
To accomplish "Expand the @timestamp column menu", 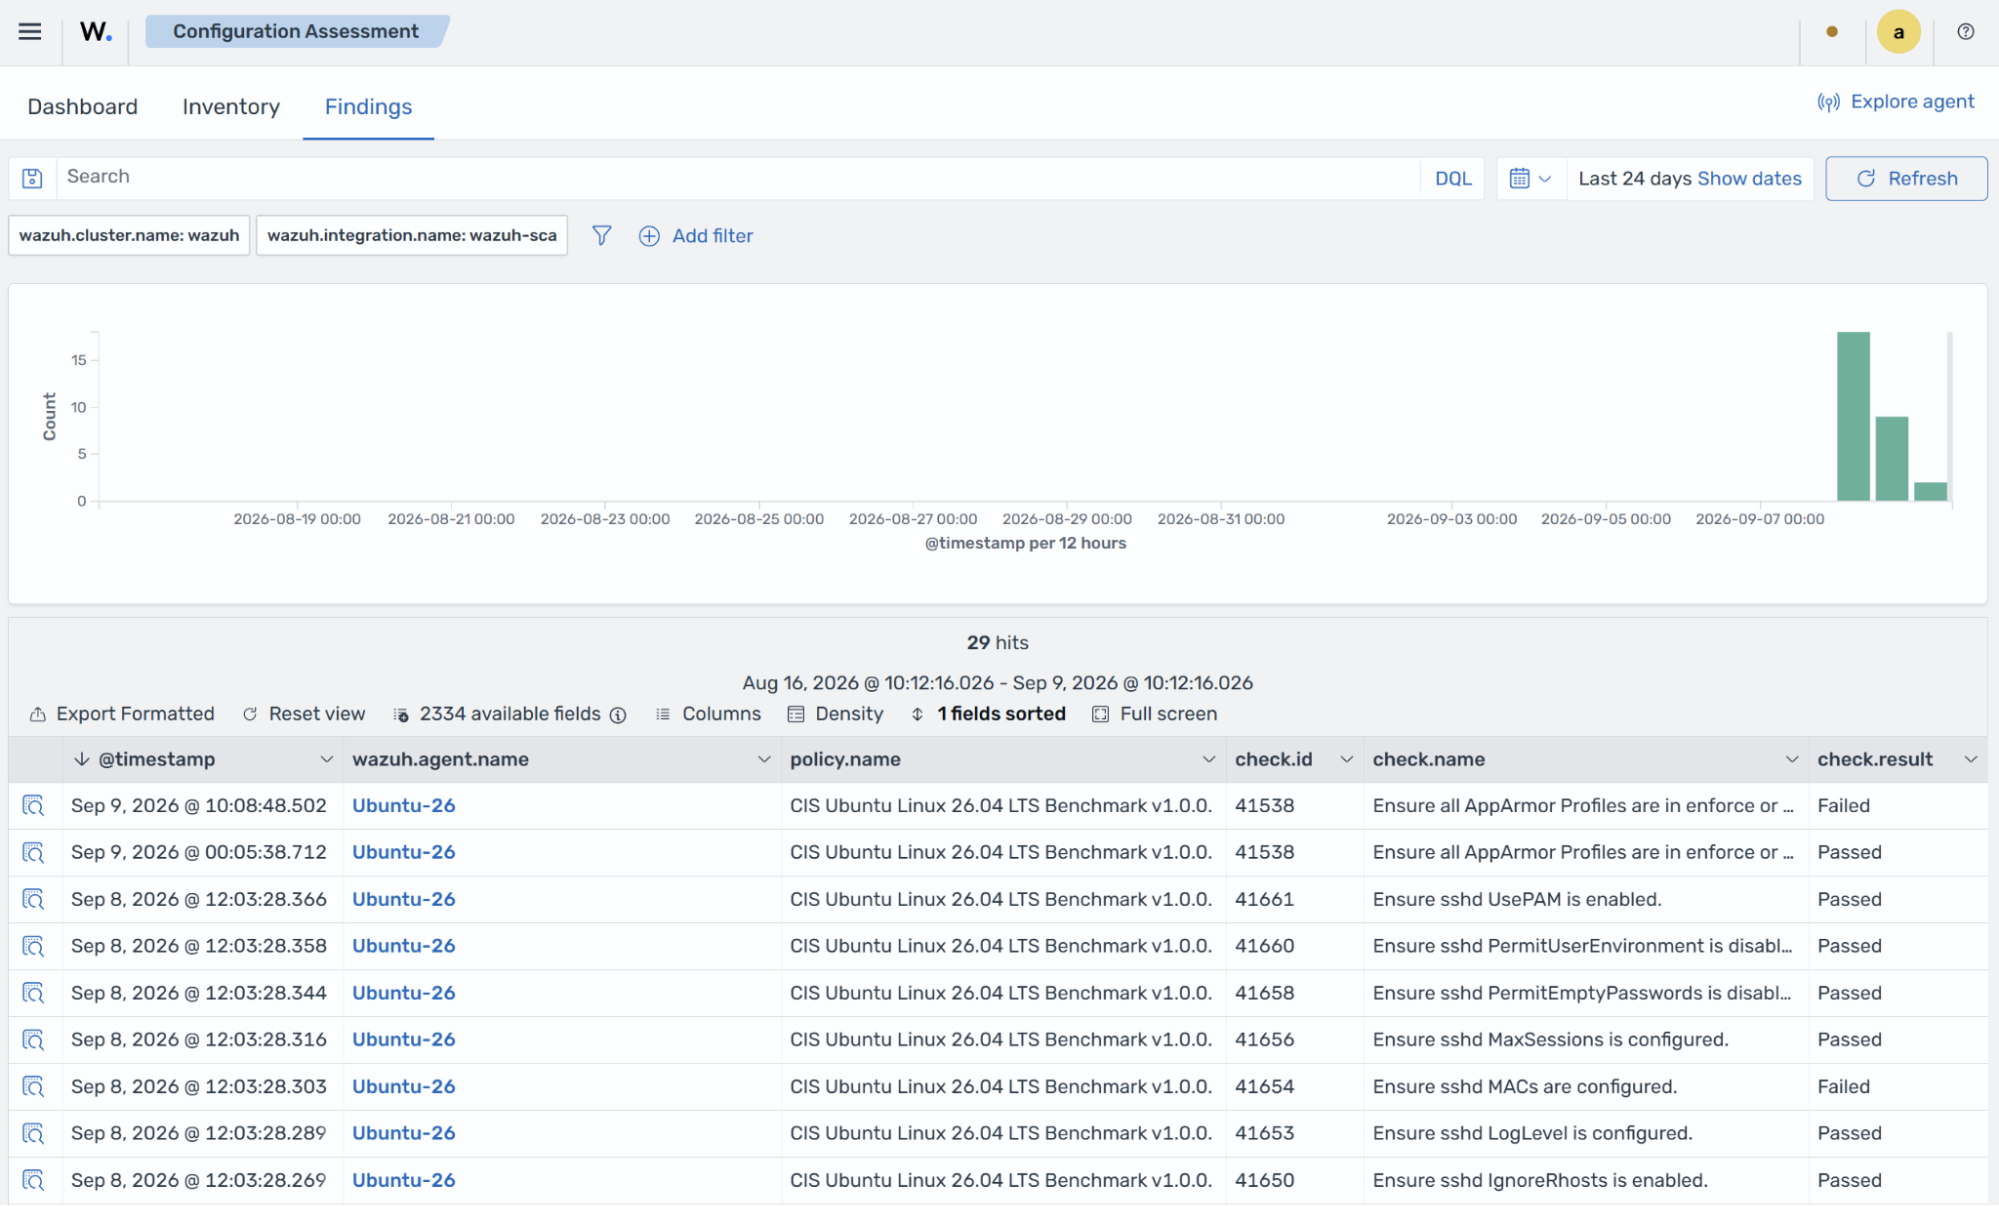I will [326, 759].
